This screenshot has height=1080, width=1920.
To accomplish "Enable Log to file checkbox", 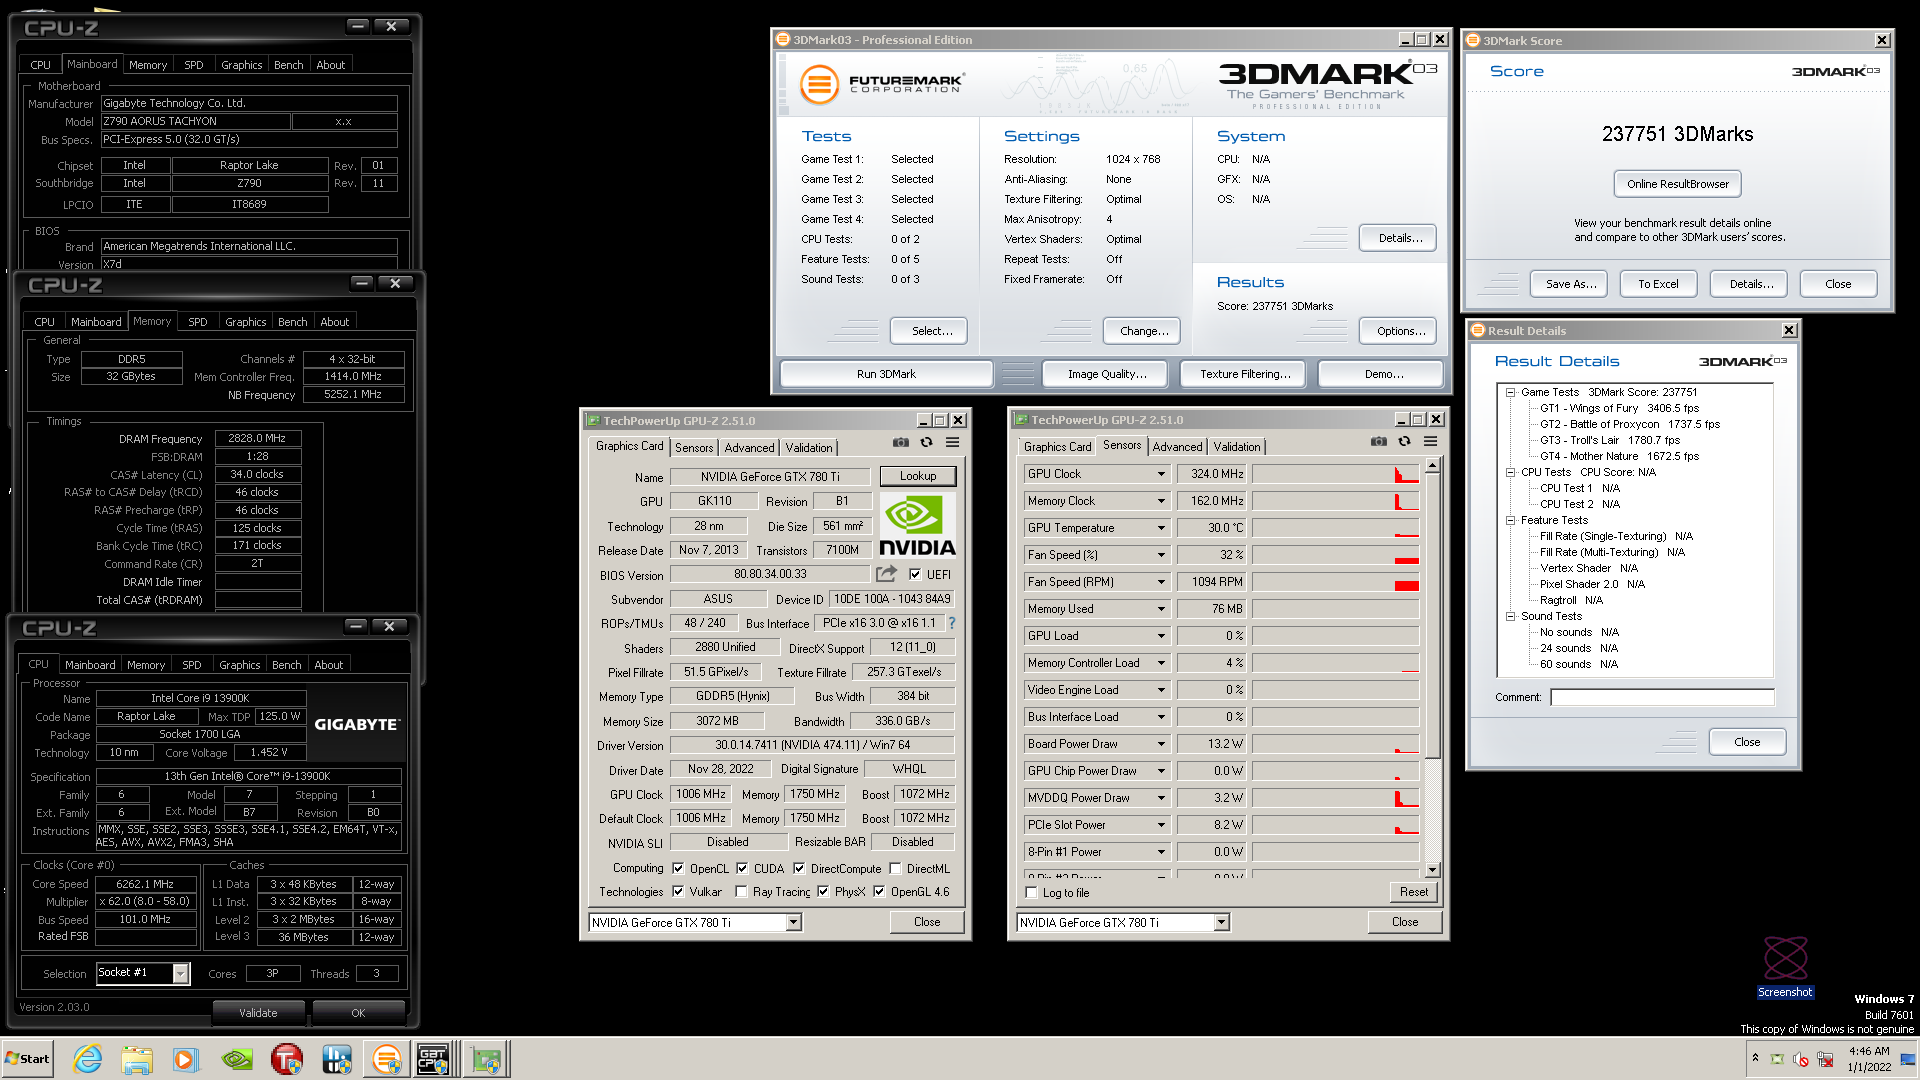I will 1031,893.
